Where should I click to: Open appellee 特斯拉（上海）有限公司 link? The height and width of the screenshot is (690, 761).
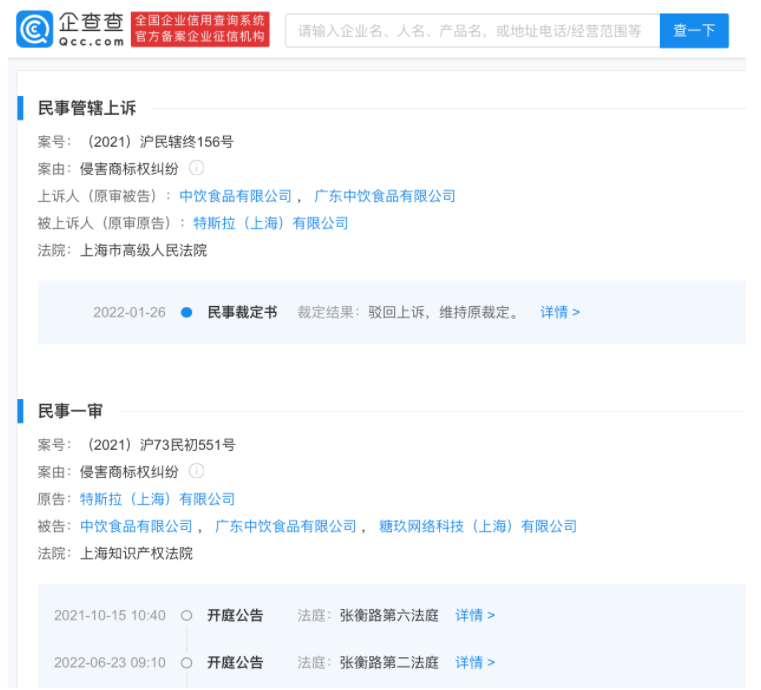(x=270, y=223)
